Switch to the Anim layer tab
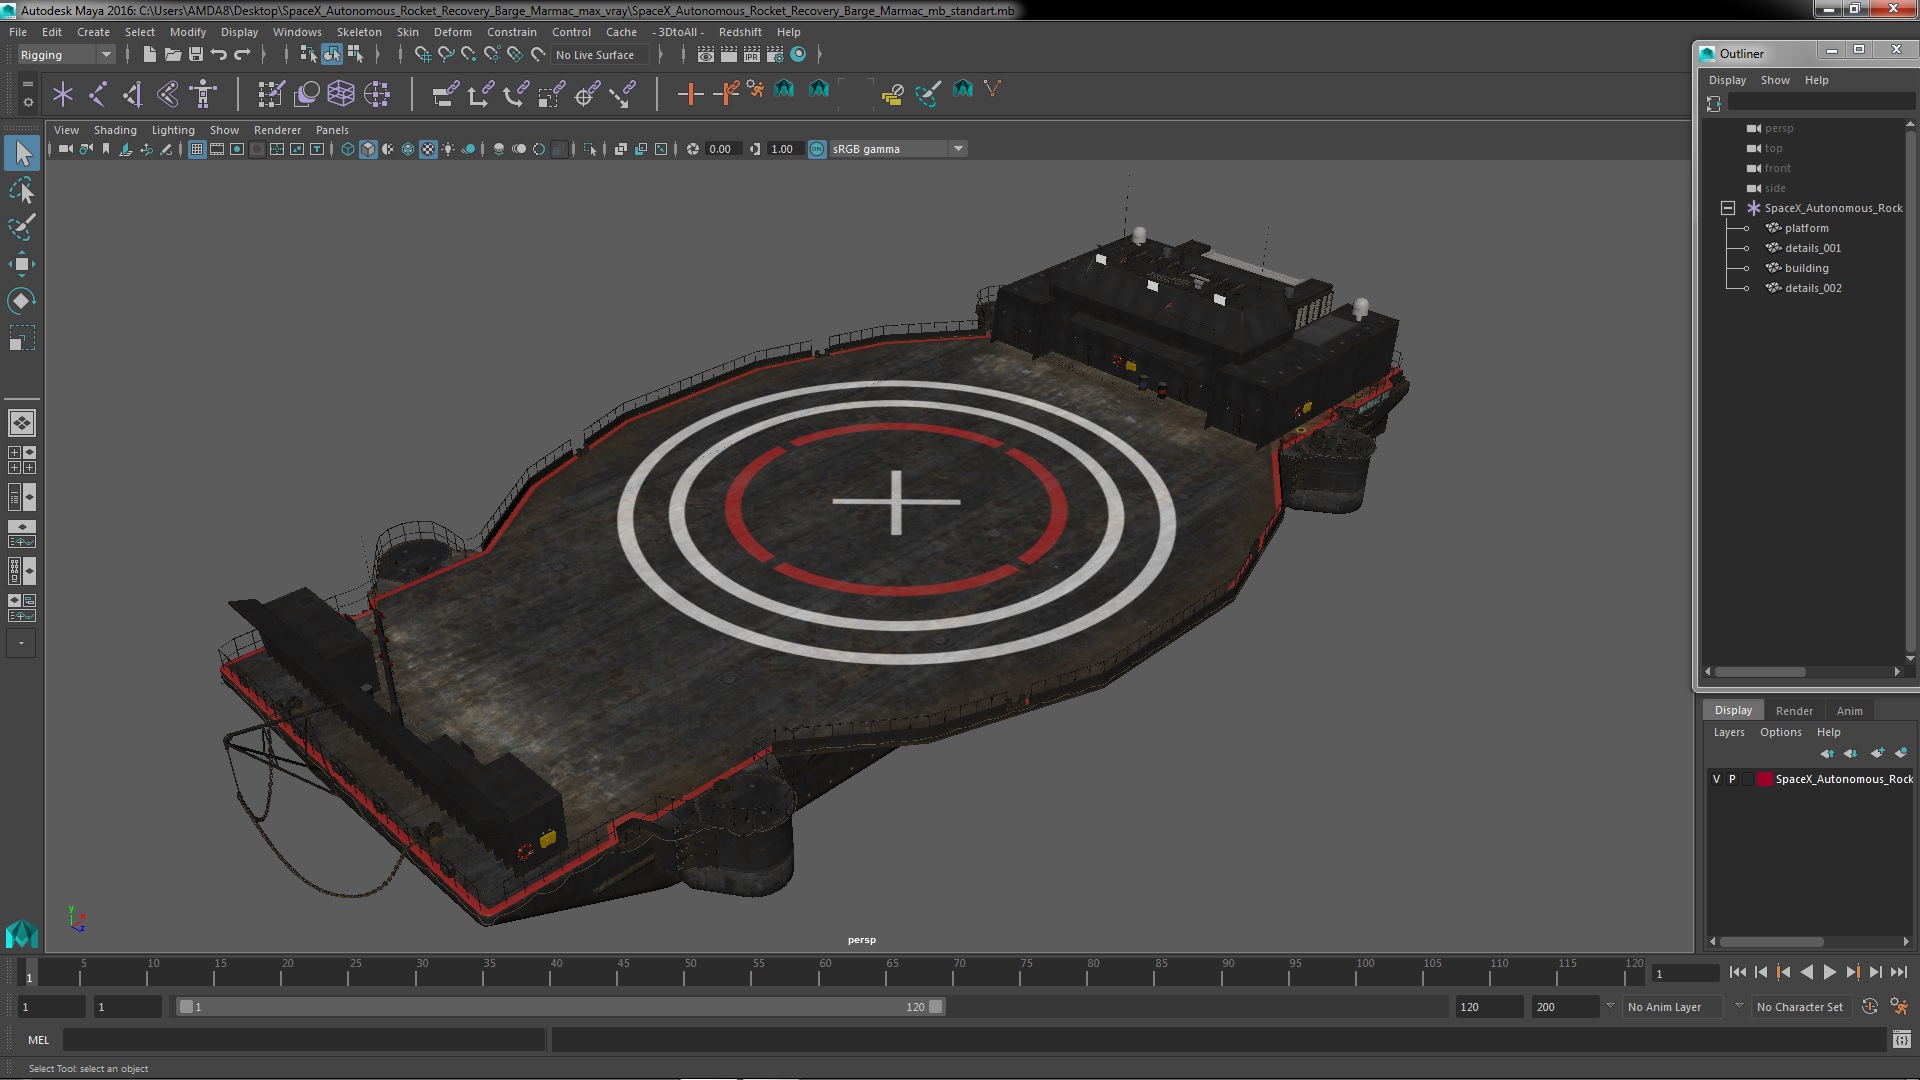This screenshot has height=1080, width=1920. [1849, 711]
